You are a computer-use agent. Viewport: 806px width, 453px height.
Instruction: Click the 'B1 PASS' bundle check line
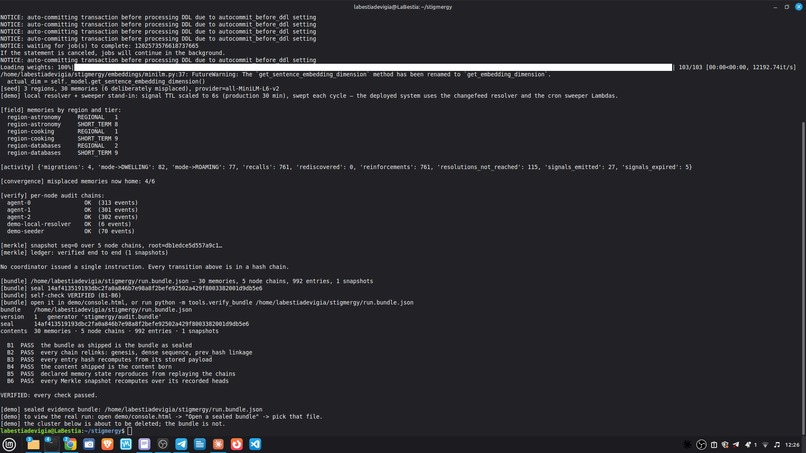(x=99, y=346)
